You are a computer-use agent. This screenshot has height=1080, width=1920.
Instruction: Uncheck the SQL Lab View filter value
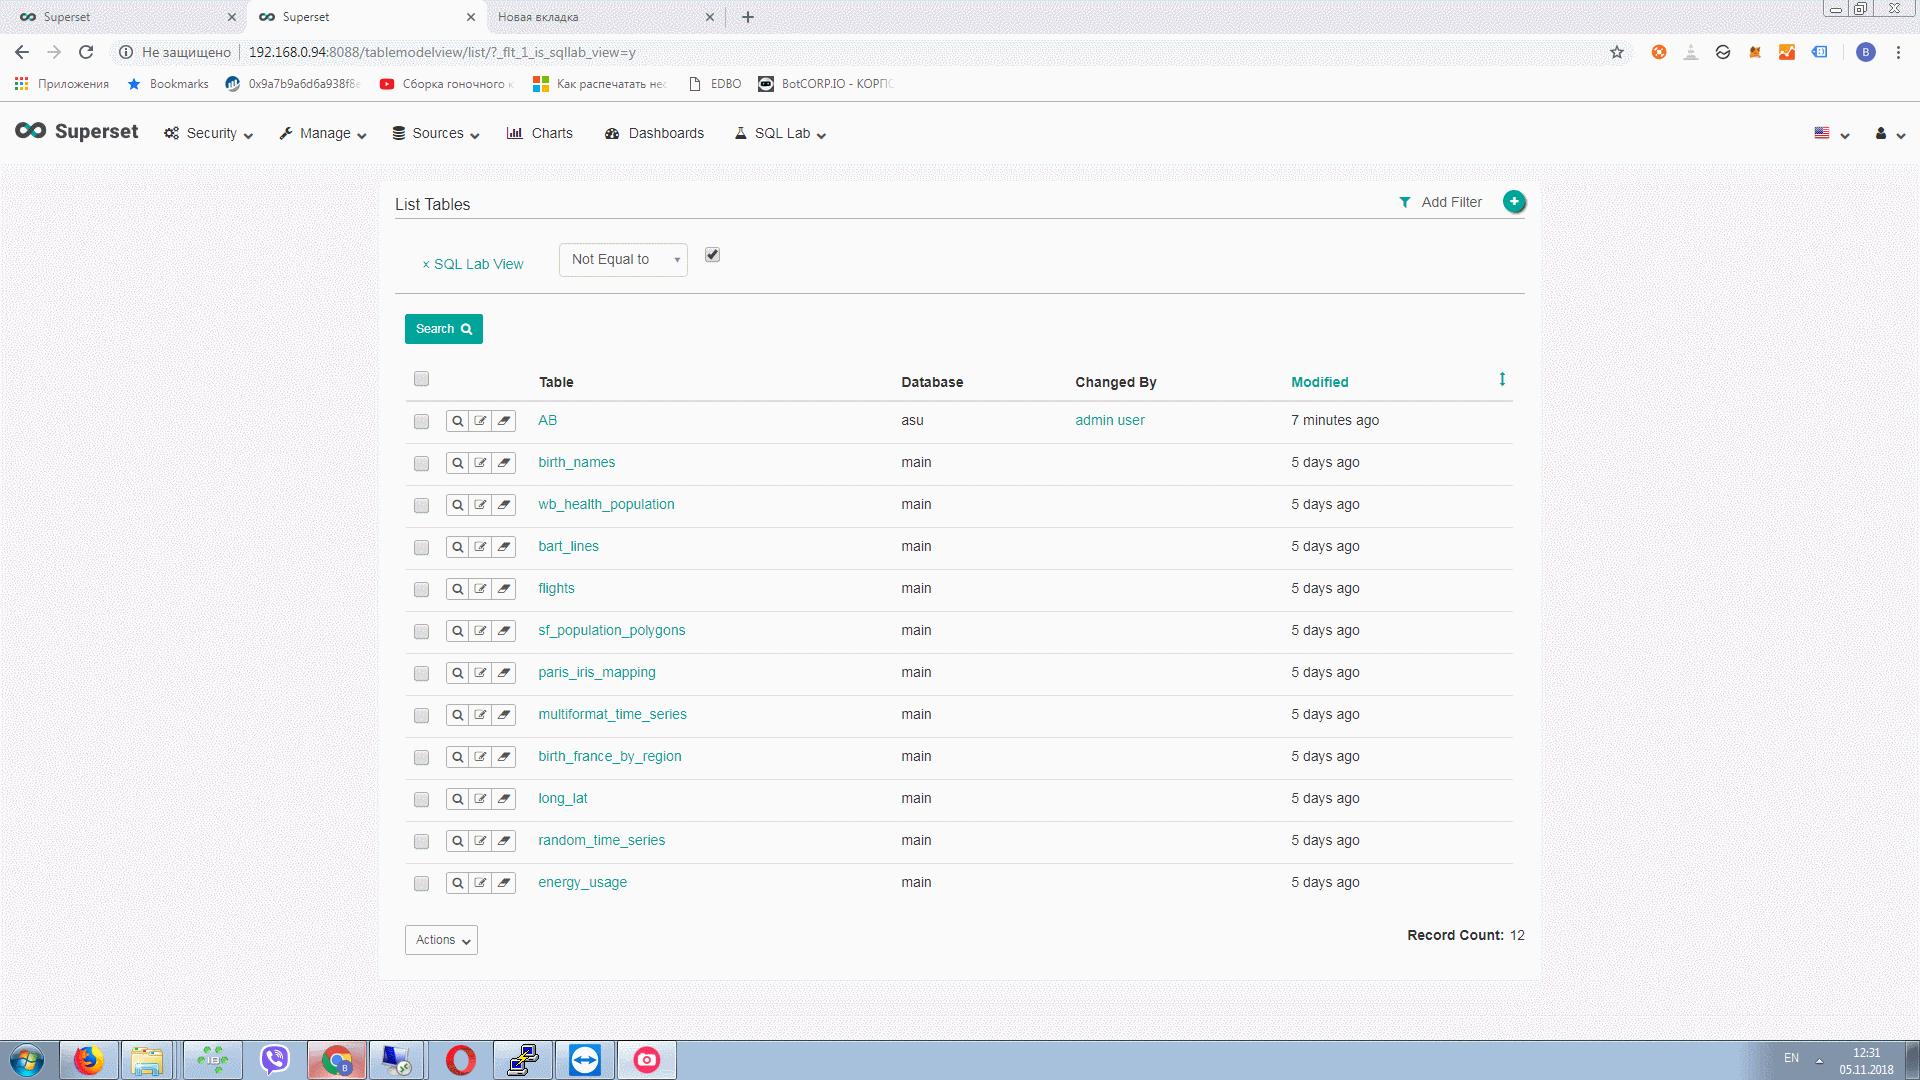[712, 255]
